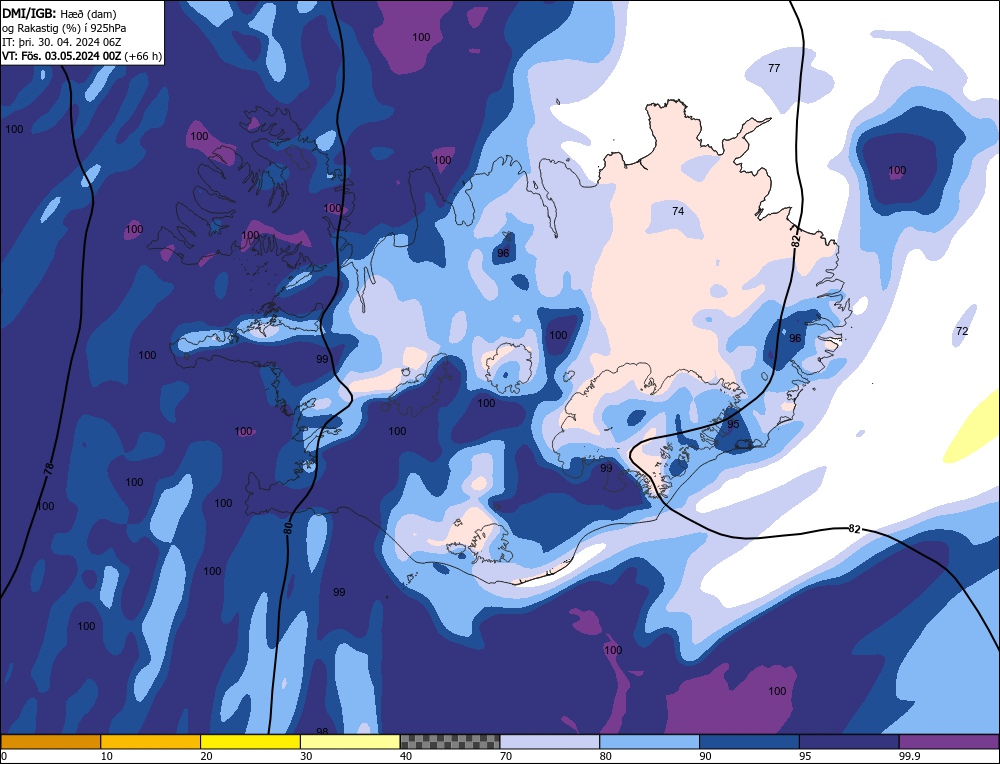This screenshot has width=1000, height=764.
Task: Click the humidity value '77' near the top right
Action: tap(774, 68)
